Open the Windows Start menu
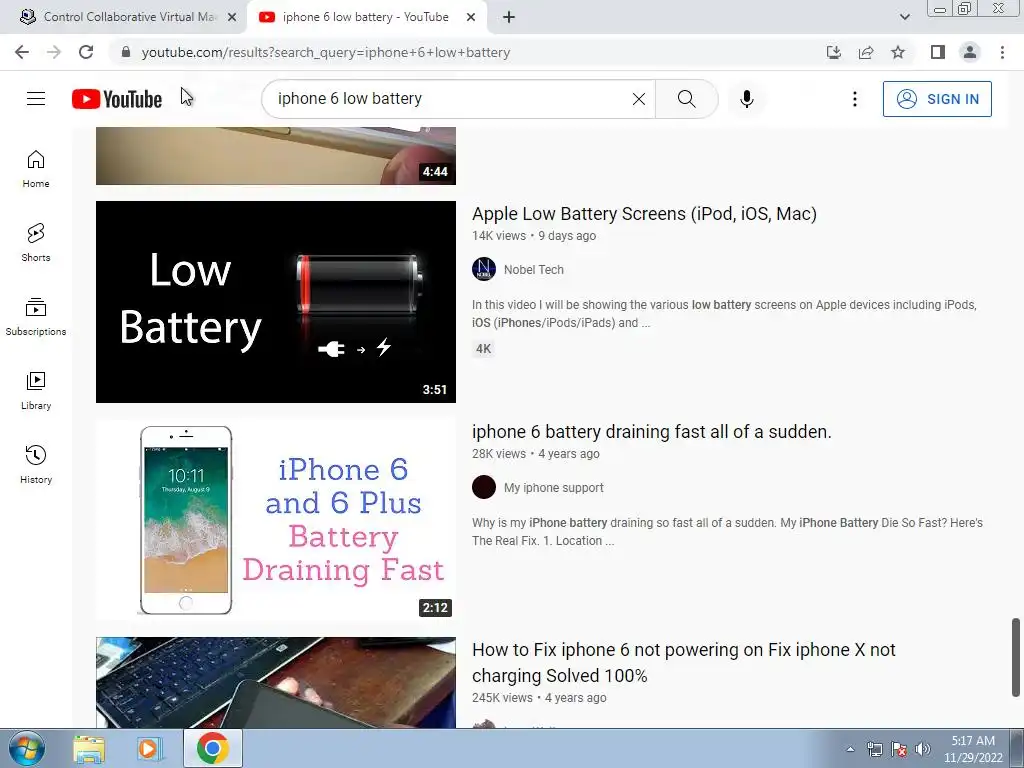The height and width of the screenshot is (768, 1024). point(27,749)
